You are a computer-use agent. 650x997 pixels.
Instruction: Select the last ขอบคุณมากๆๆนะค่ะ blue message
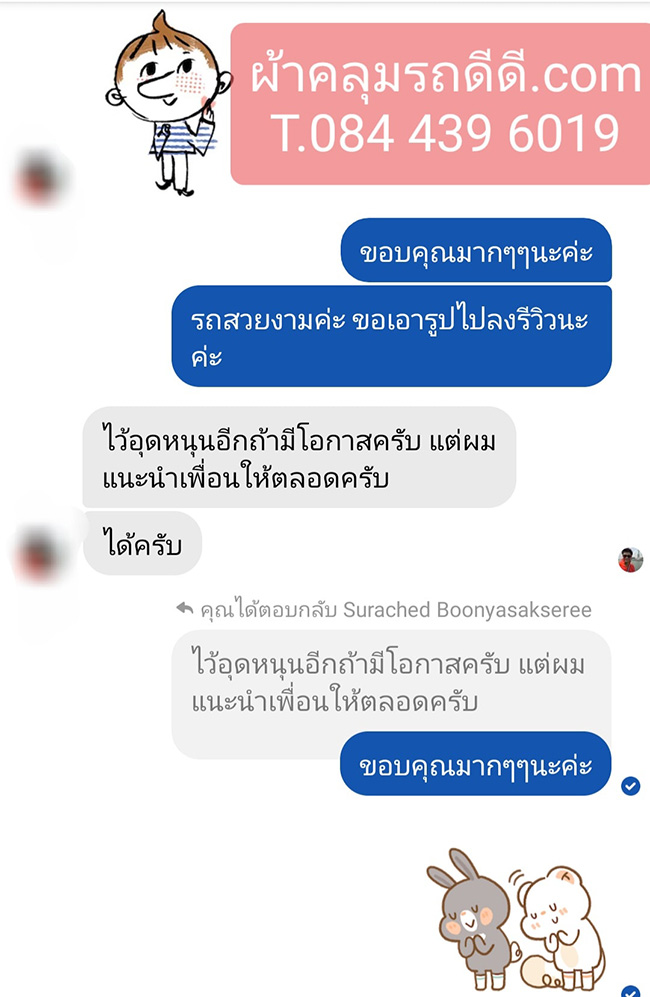pyautogui.click(x=476, y=764)
